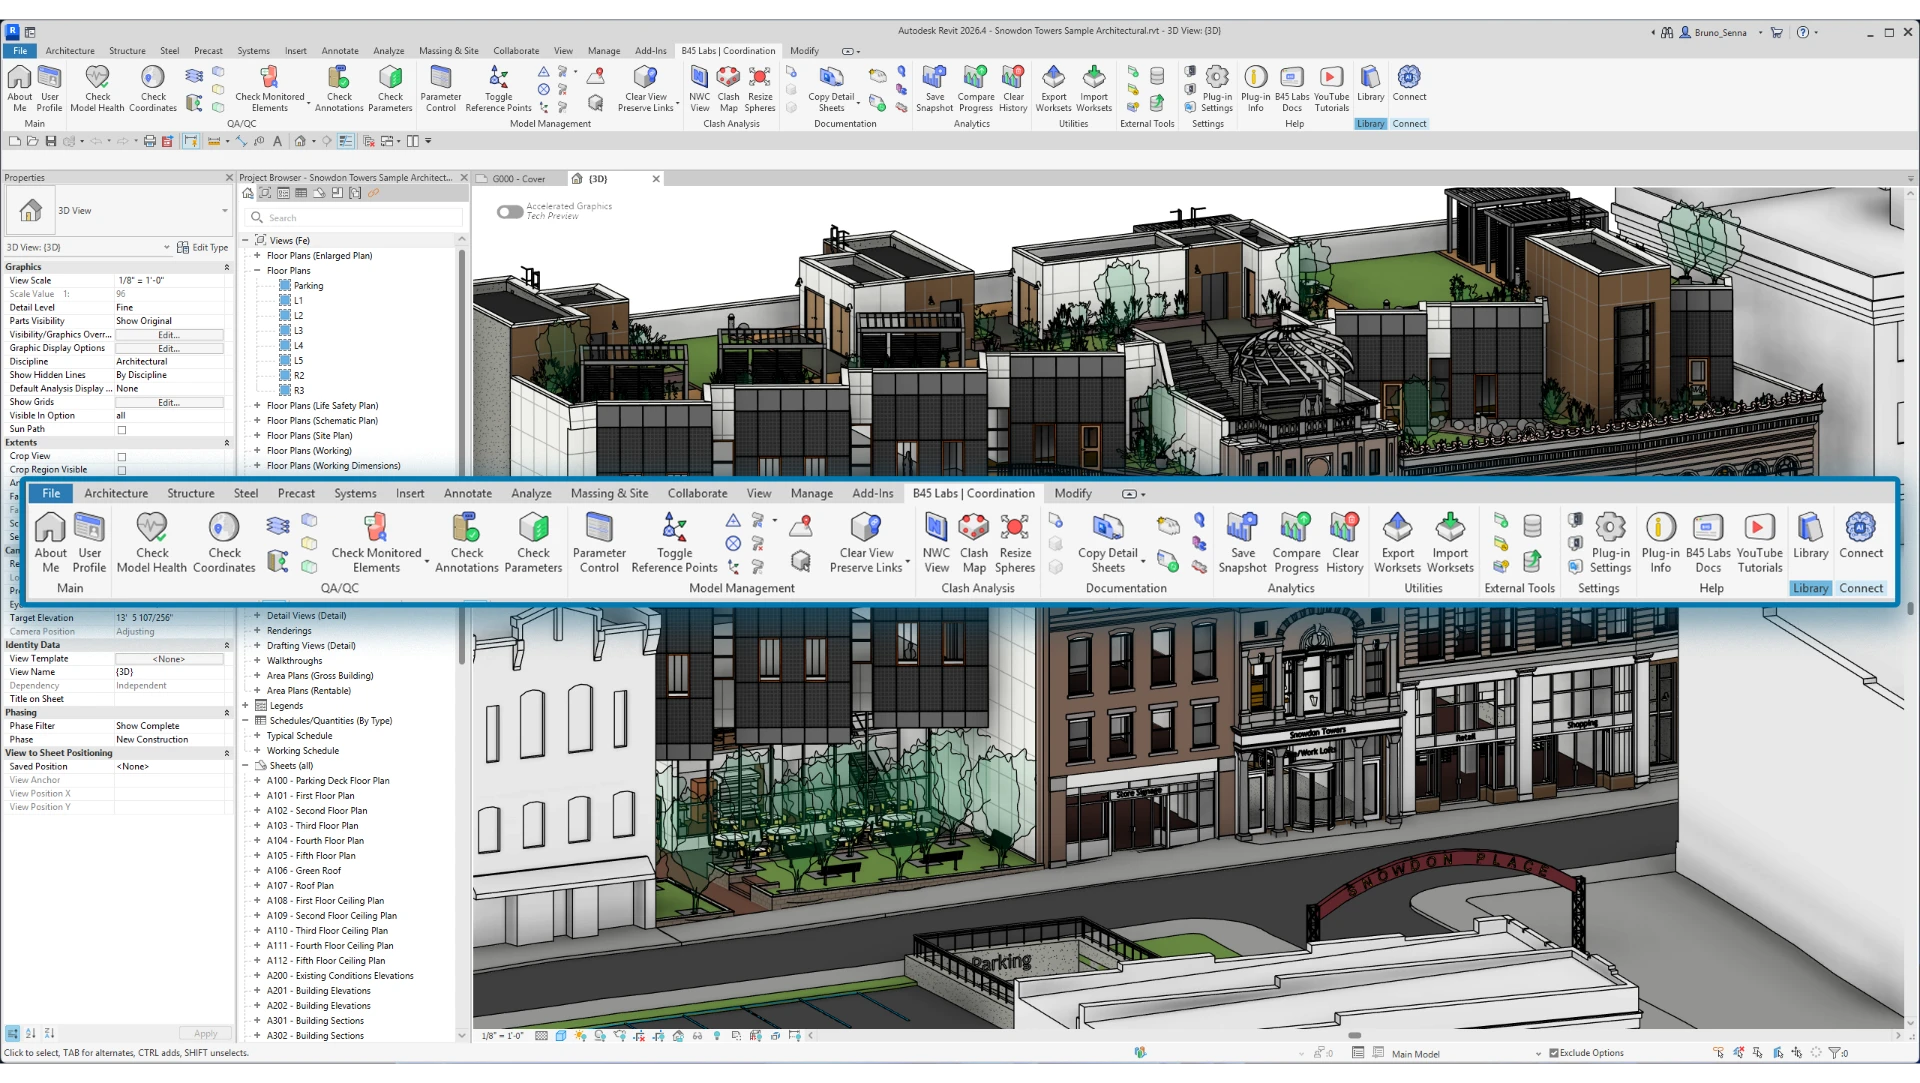Collapse the Views (Fe) tree node
The height and width of the screenshot is (1083, 1920).
click(245, 241)
